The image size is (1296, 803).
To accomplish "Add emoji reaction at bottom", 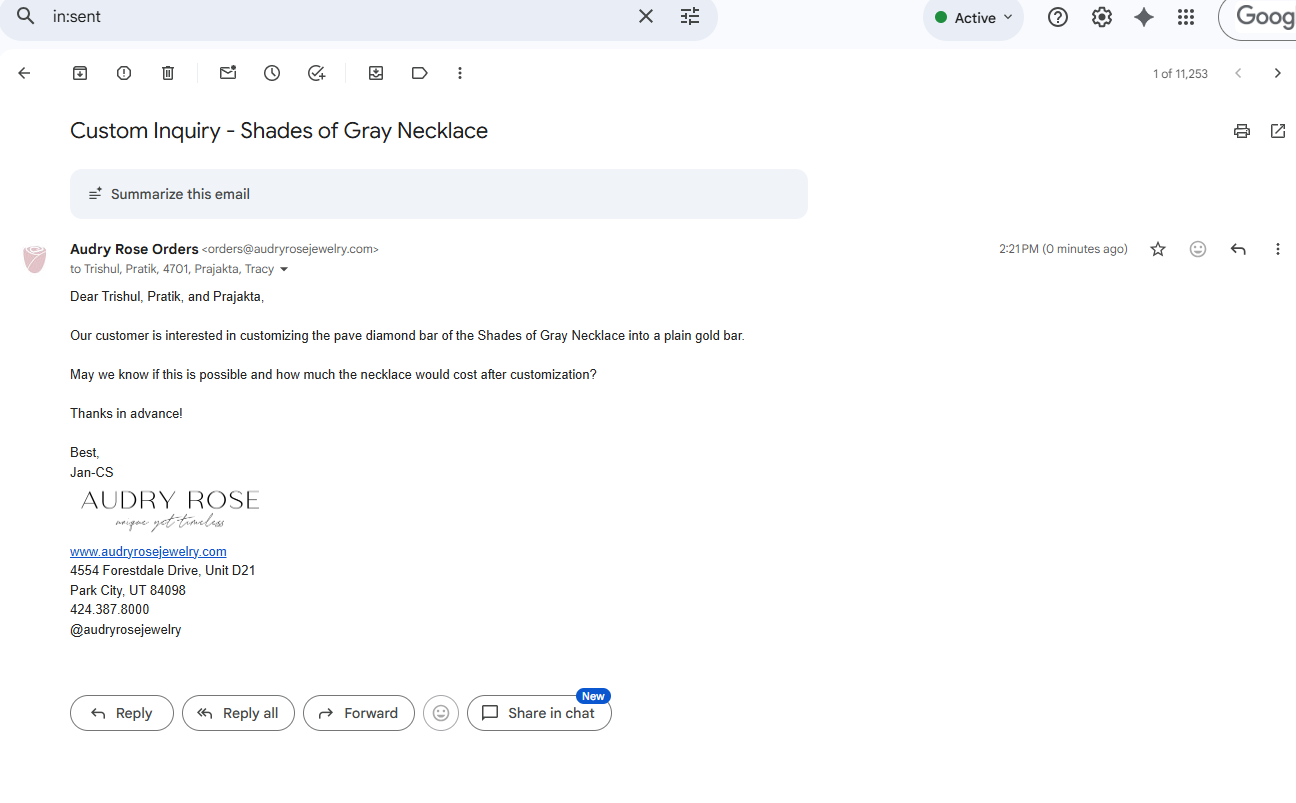I will 441,713.
